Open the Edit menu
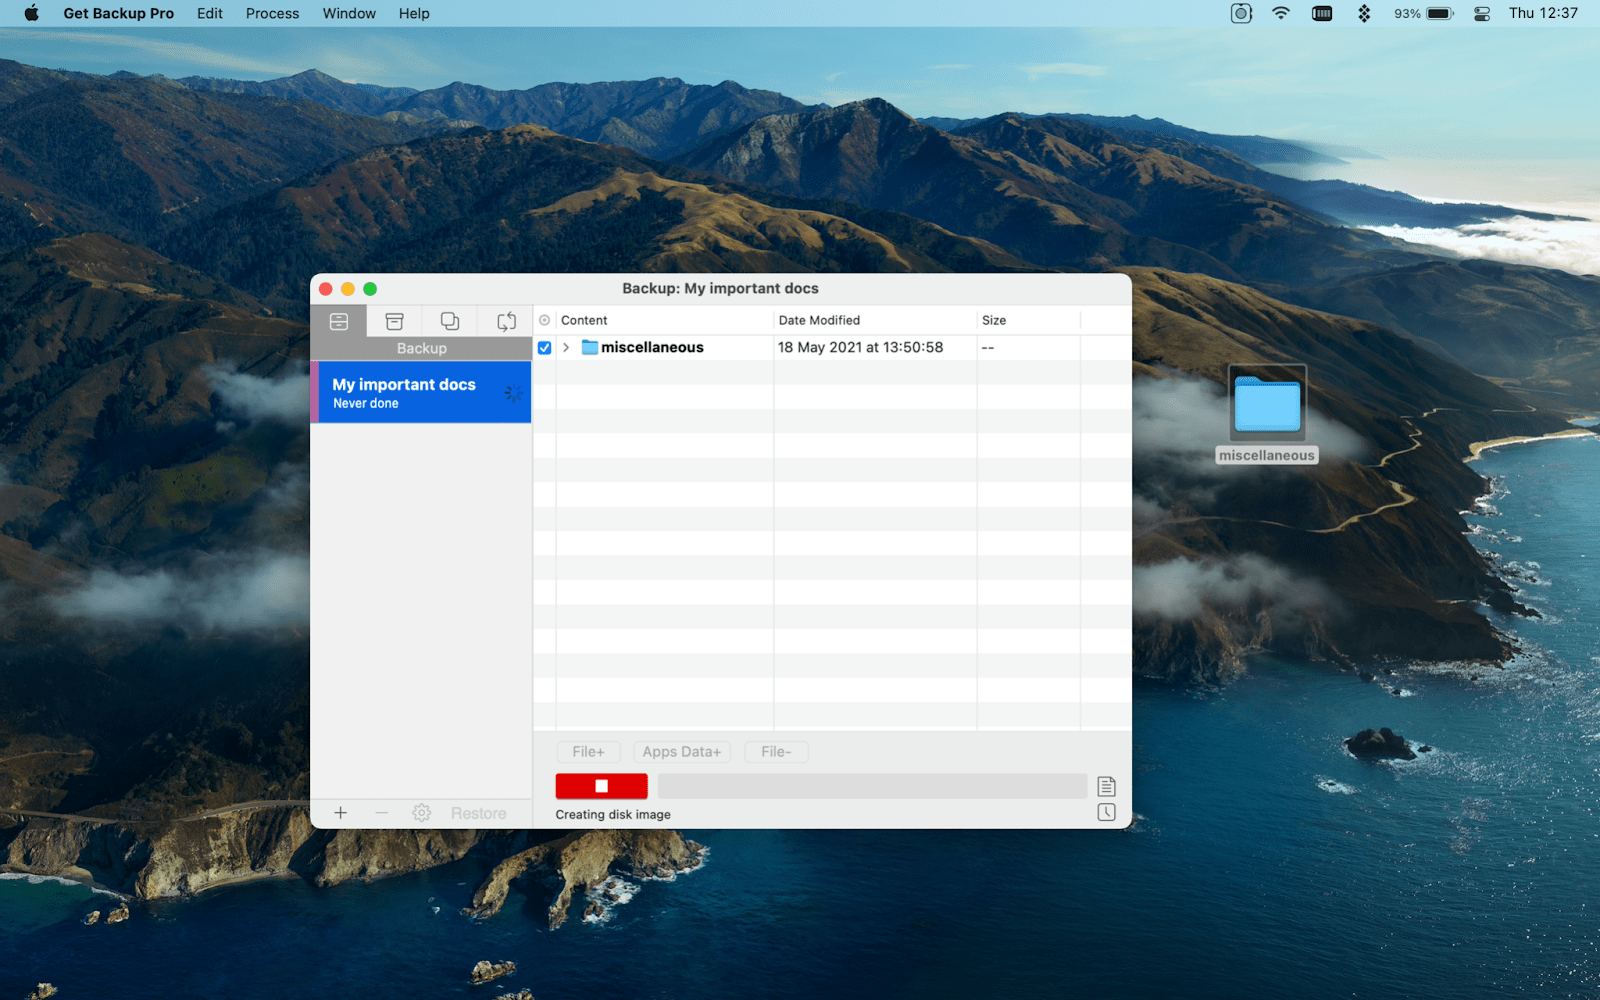1600x1000 pixels. click(x=210, y=13)
